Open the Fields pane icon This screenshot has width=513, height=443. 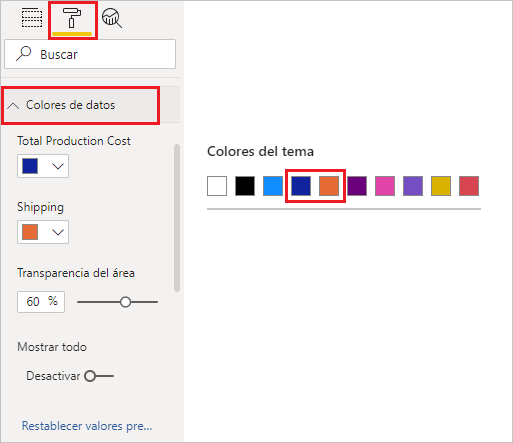pyautogui.click(x=32, y=18)
